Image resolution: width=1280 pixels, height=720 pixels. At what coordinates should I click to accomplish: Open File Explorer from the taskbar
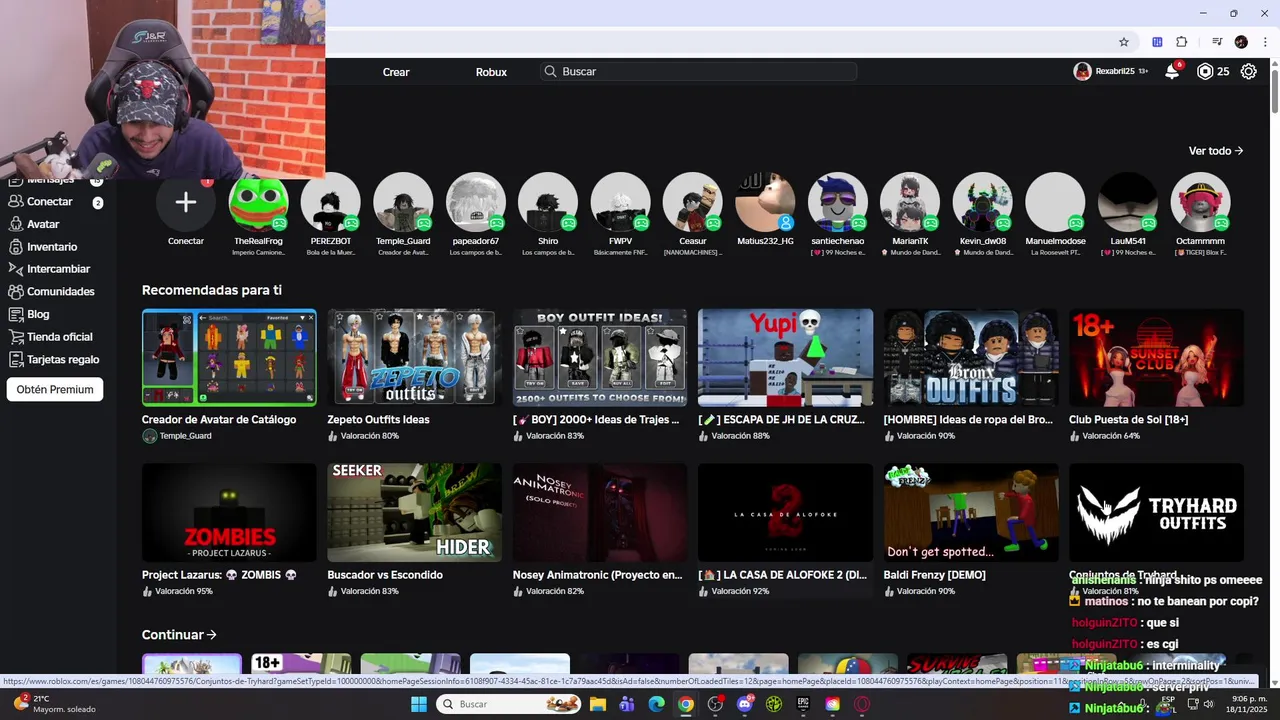[598, 704]
